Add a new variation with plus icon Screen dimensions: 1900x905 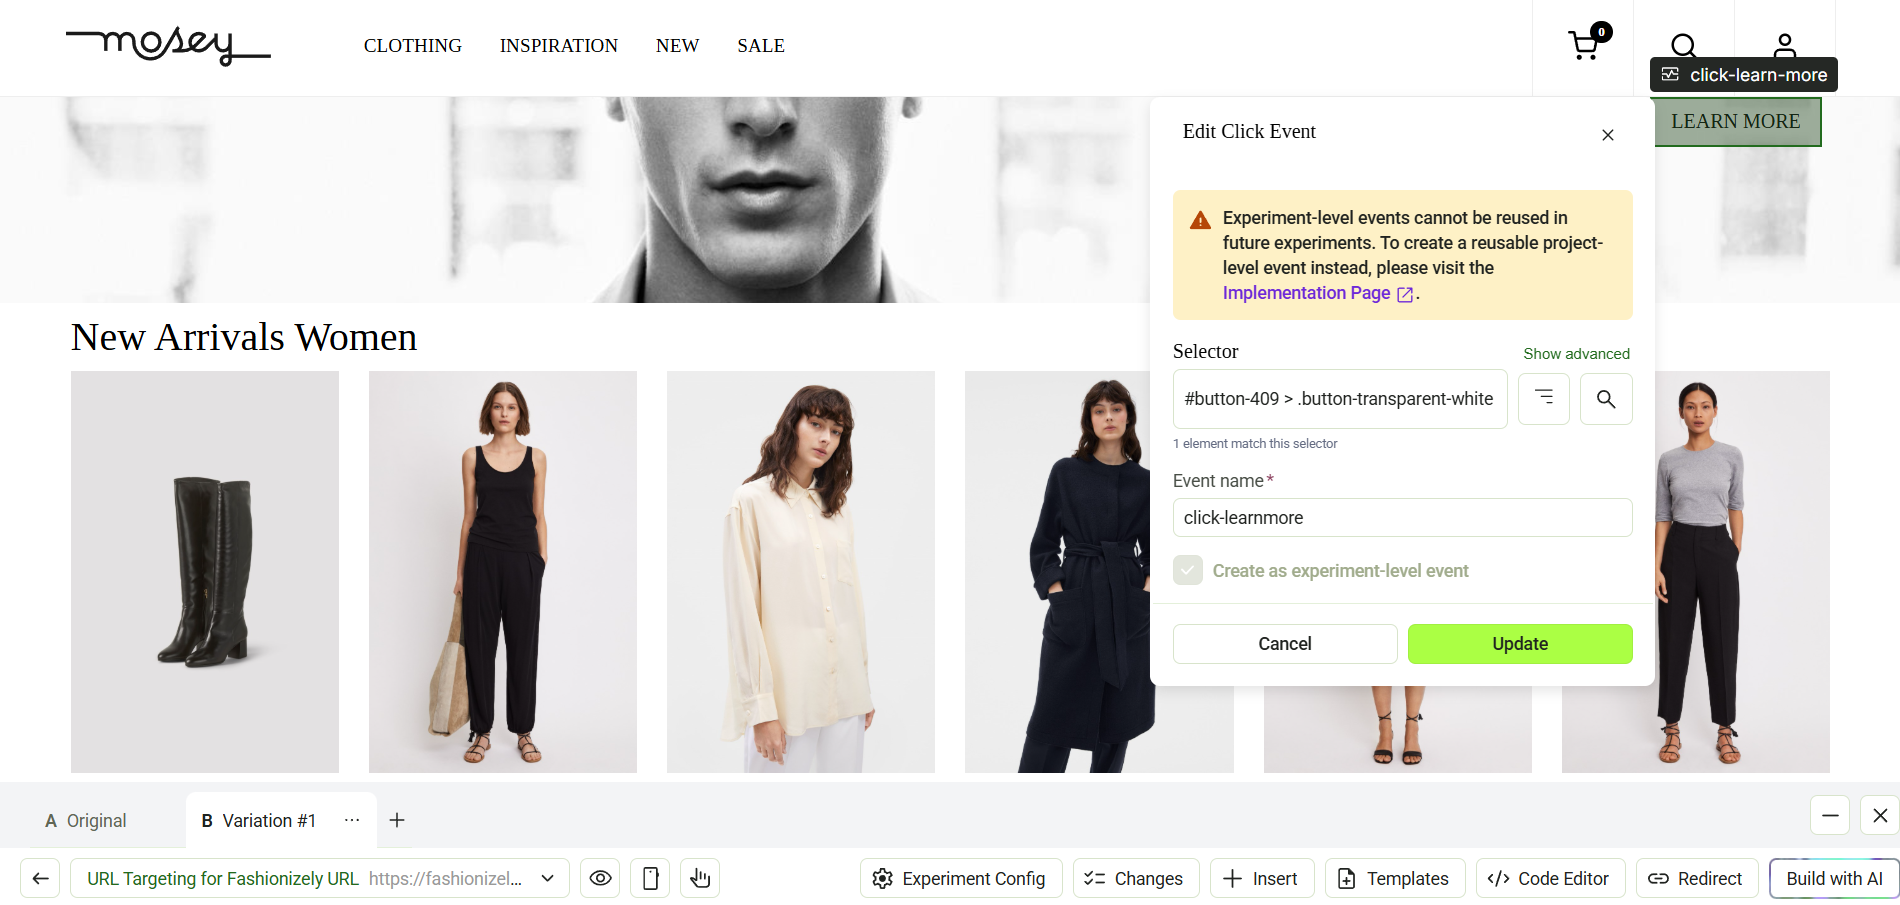click(397, 820)
